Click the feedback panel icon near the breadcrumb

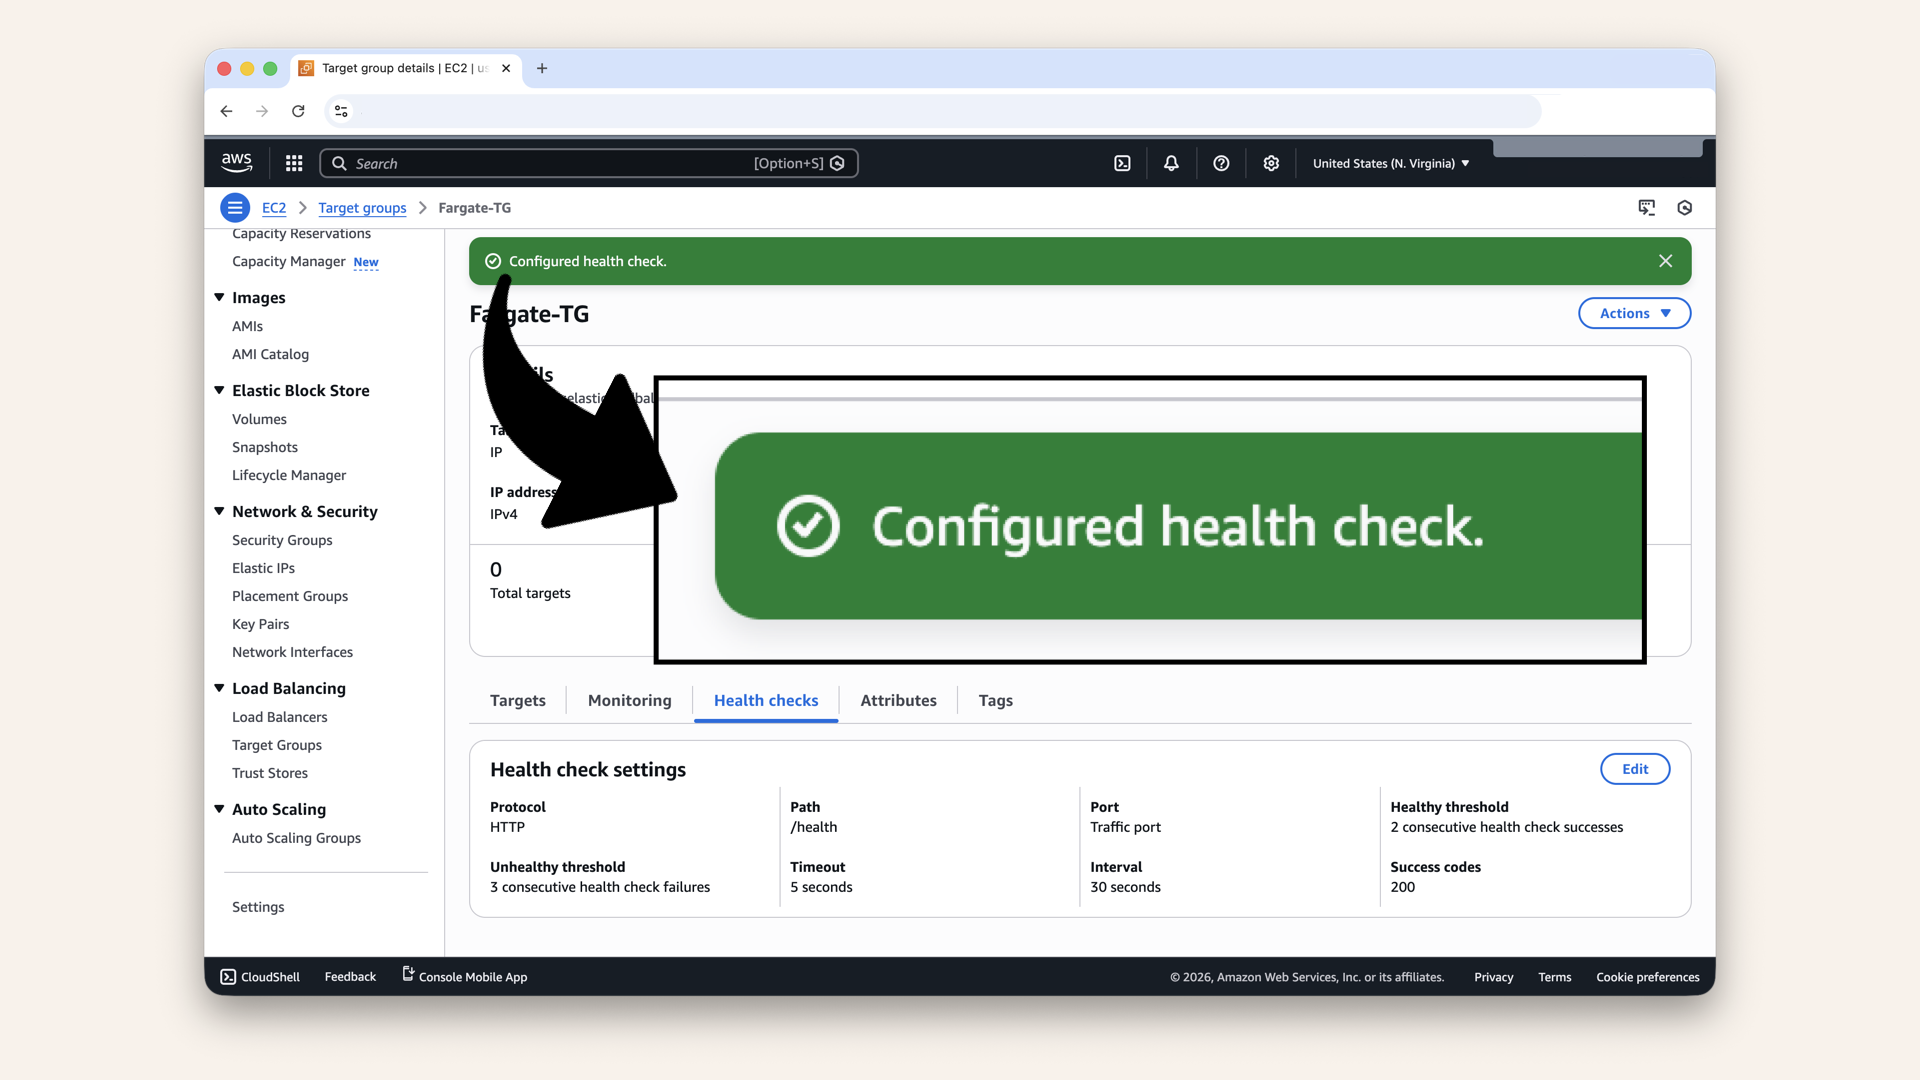pyautogui.click(x=1647, y=207)
